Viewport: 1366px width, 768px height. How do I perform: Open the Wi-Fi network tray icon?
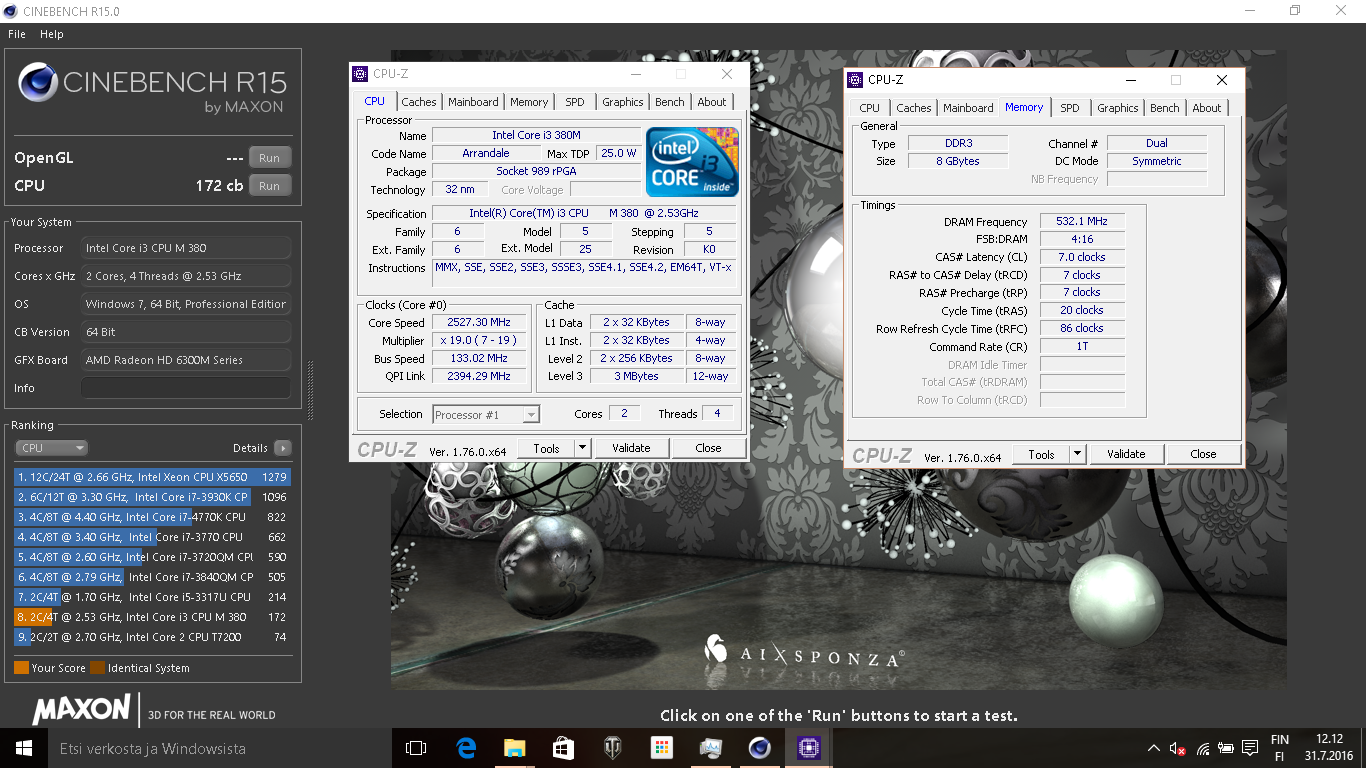click(x=1203, y=748)
